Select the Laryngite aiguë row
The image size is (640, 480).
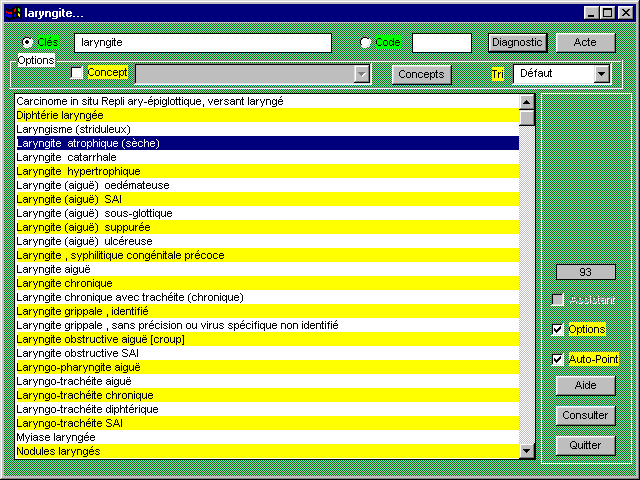tap(267, 269)
